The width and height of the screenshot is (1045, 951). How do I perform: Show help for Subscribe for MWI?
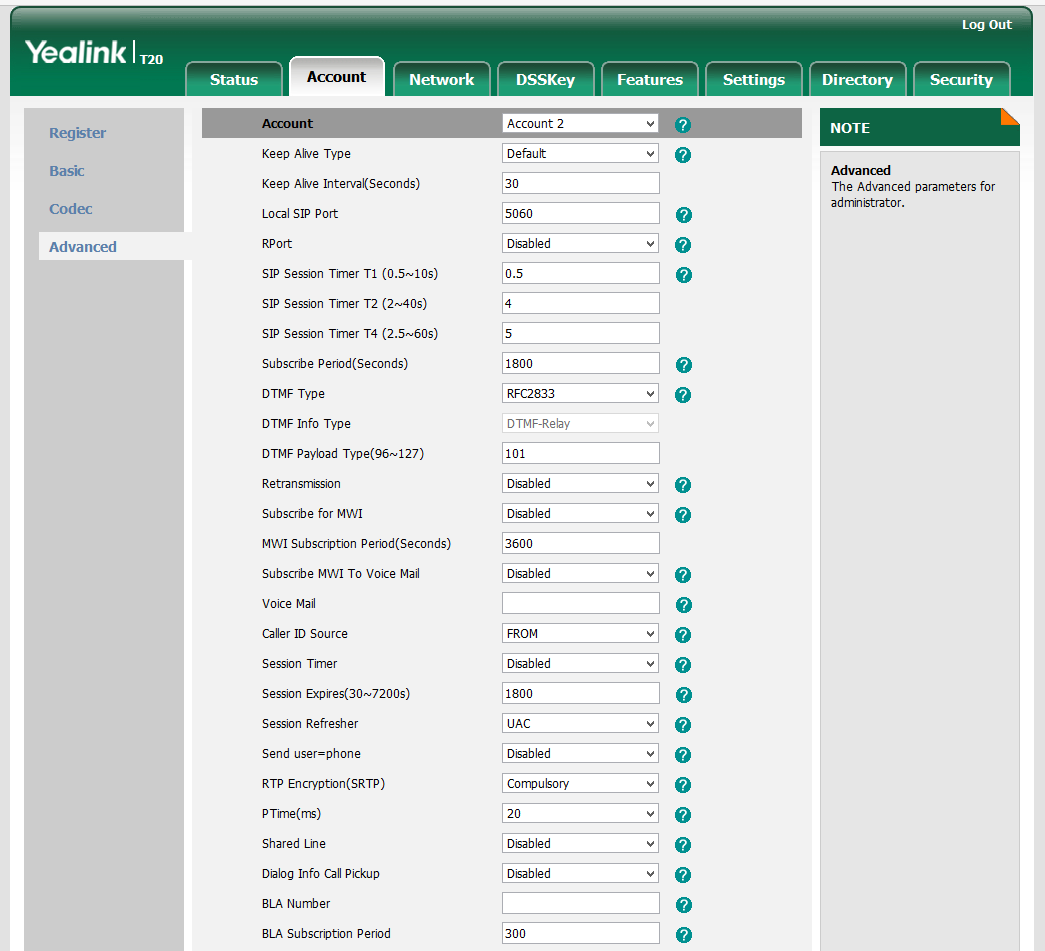click(x=683, y=515)
